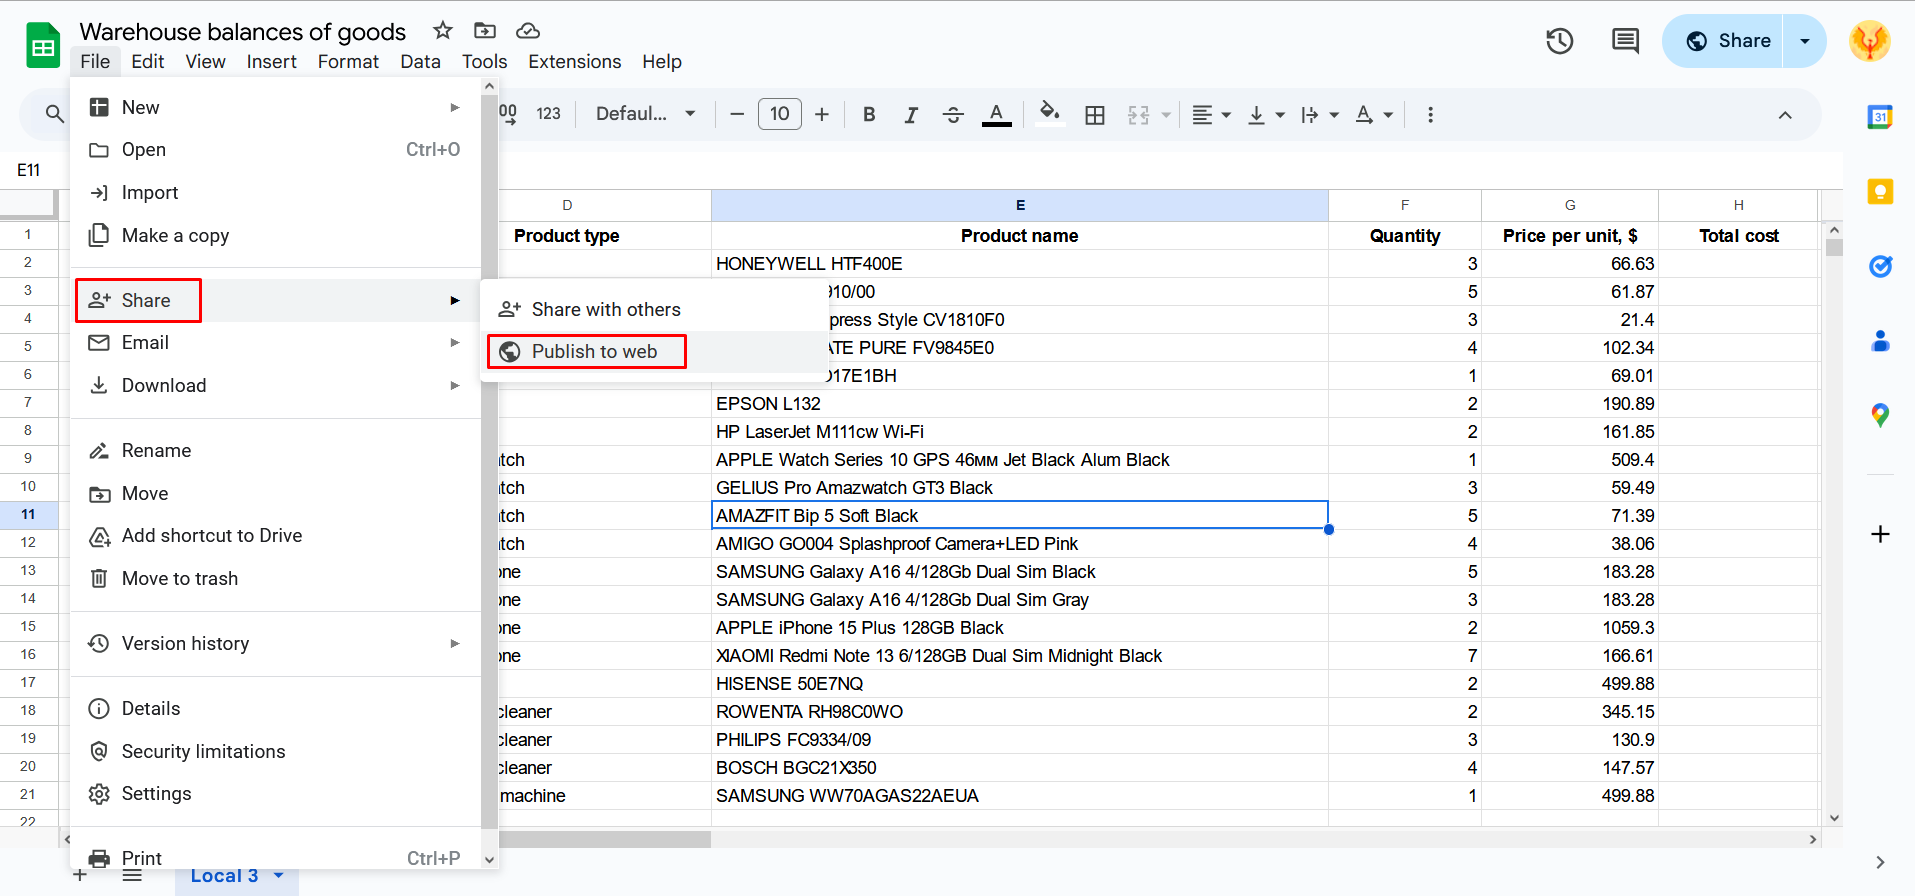Open the fill color bucket
1915x896 pixels.
[1049, 112]
